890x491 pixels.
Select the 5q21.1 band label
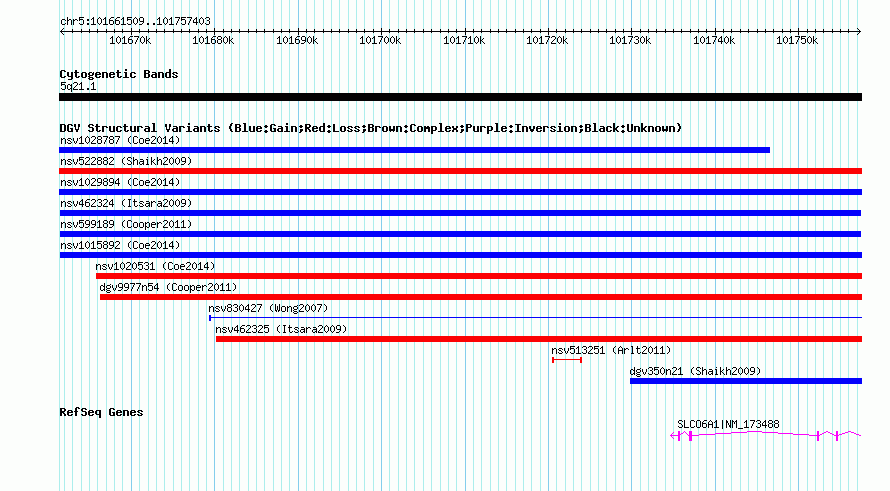point(78,86)
